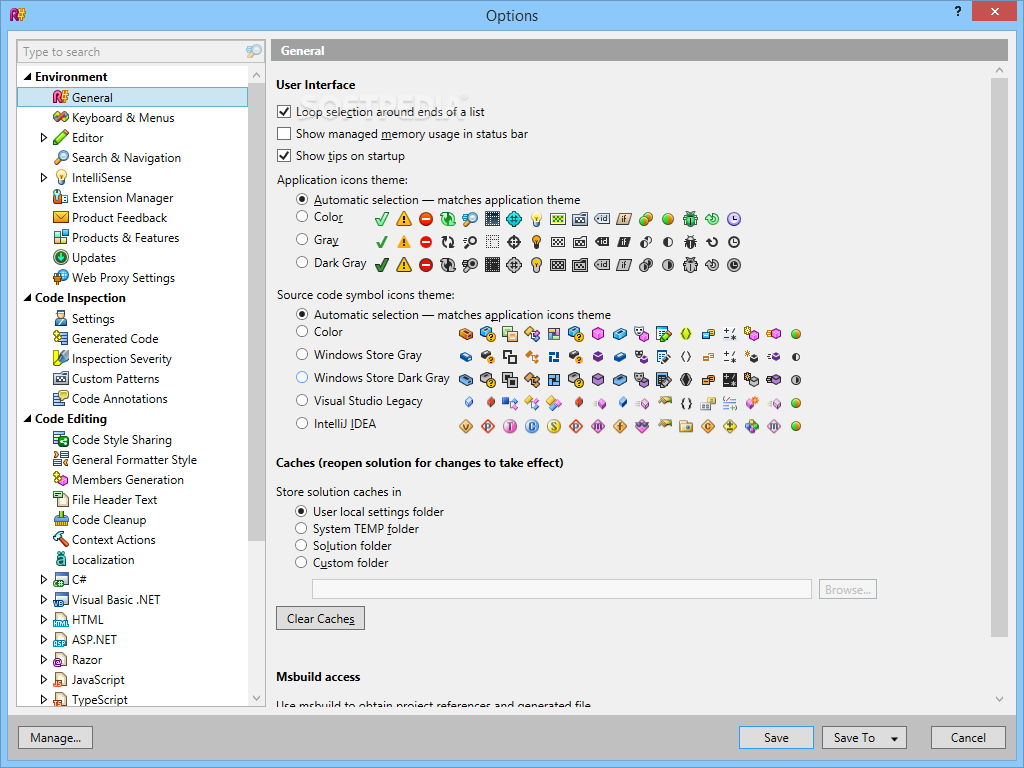The width and height of the screenshot is (1024, 768).
Task: Click the General Formatter Style icon
Action: [61, 460]
